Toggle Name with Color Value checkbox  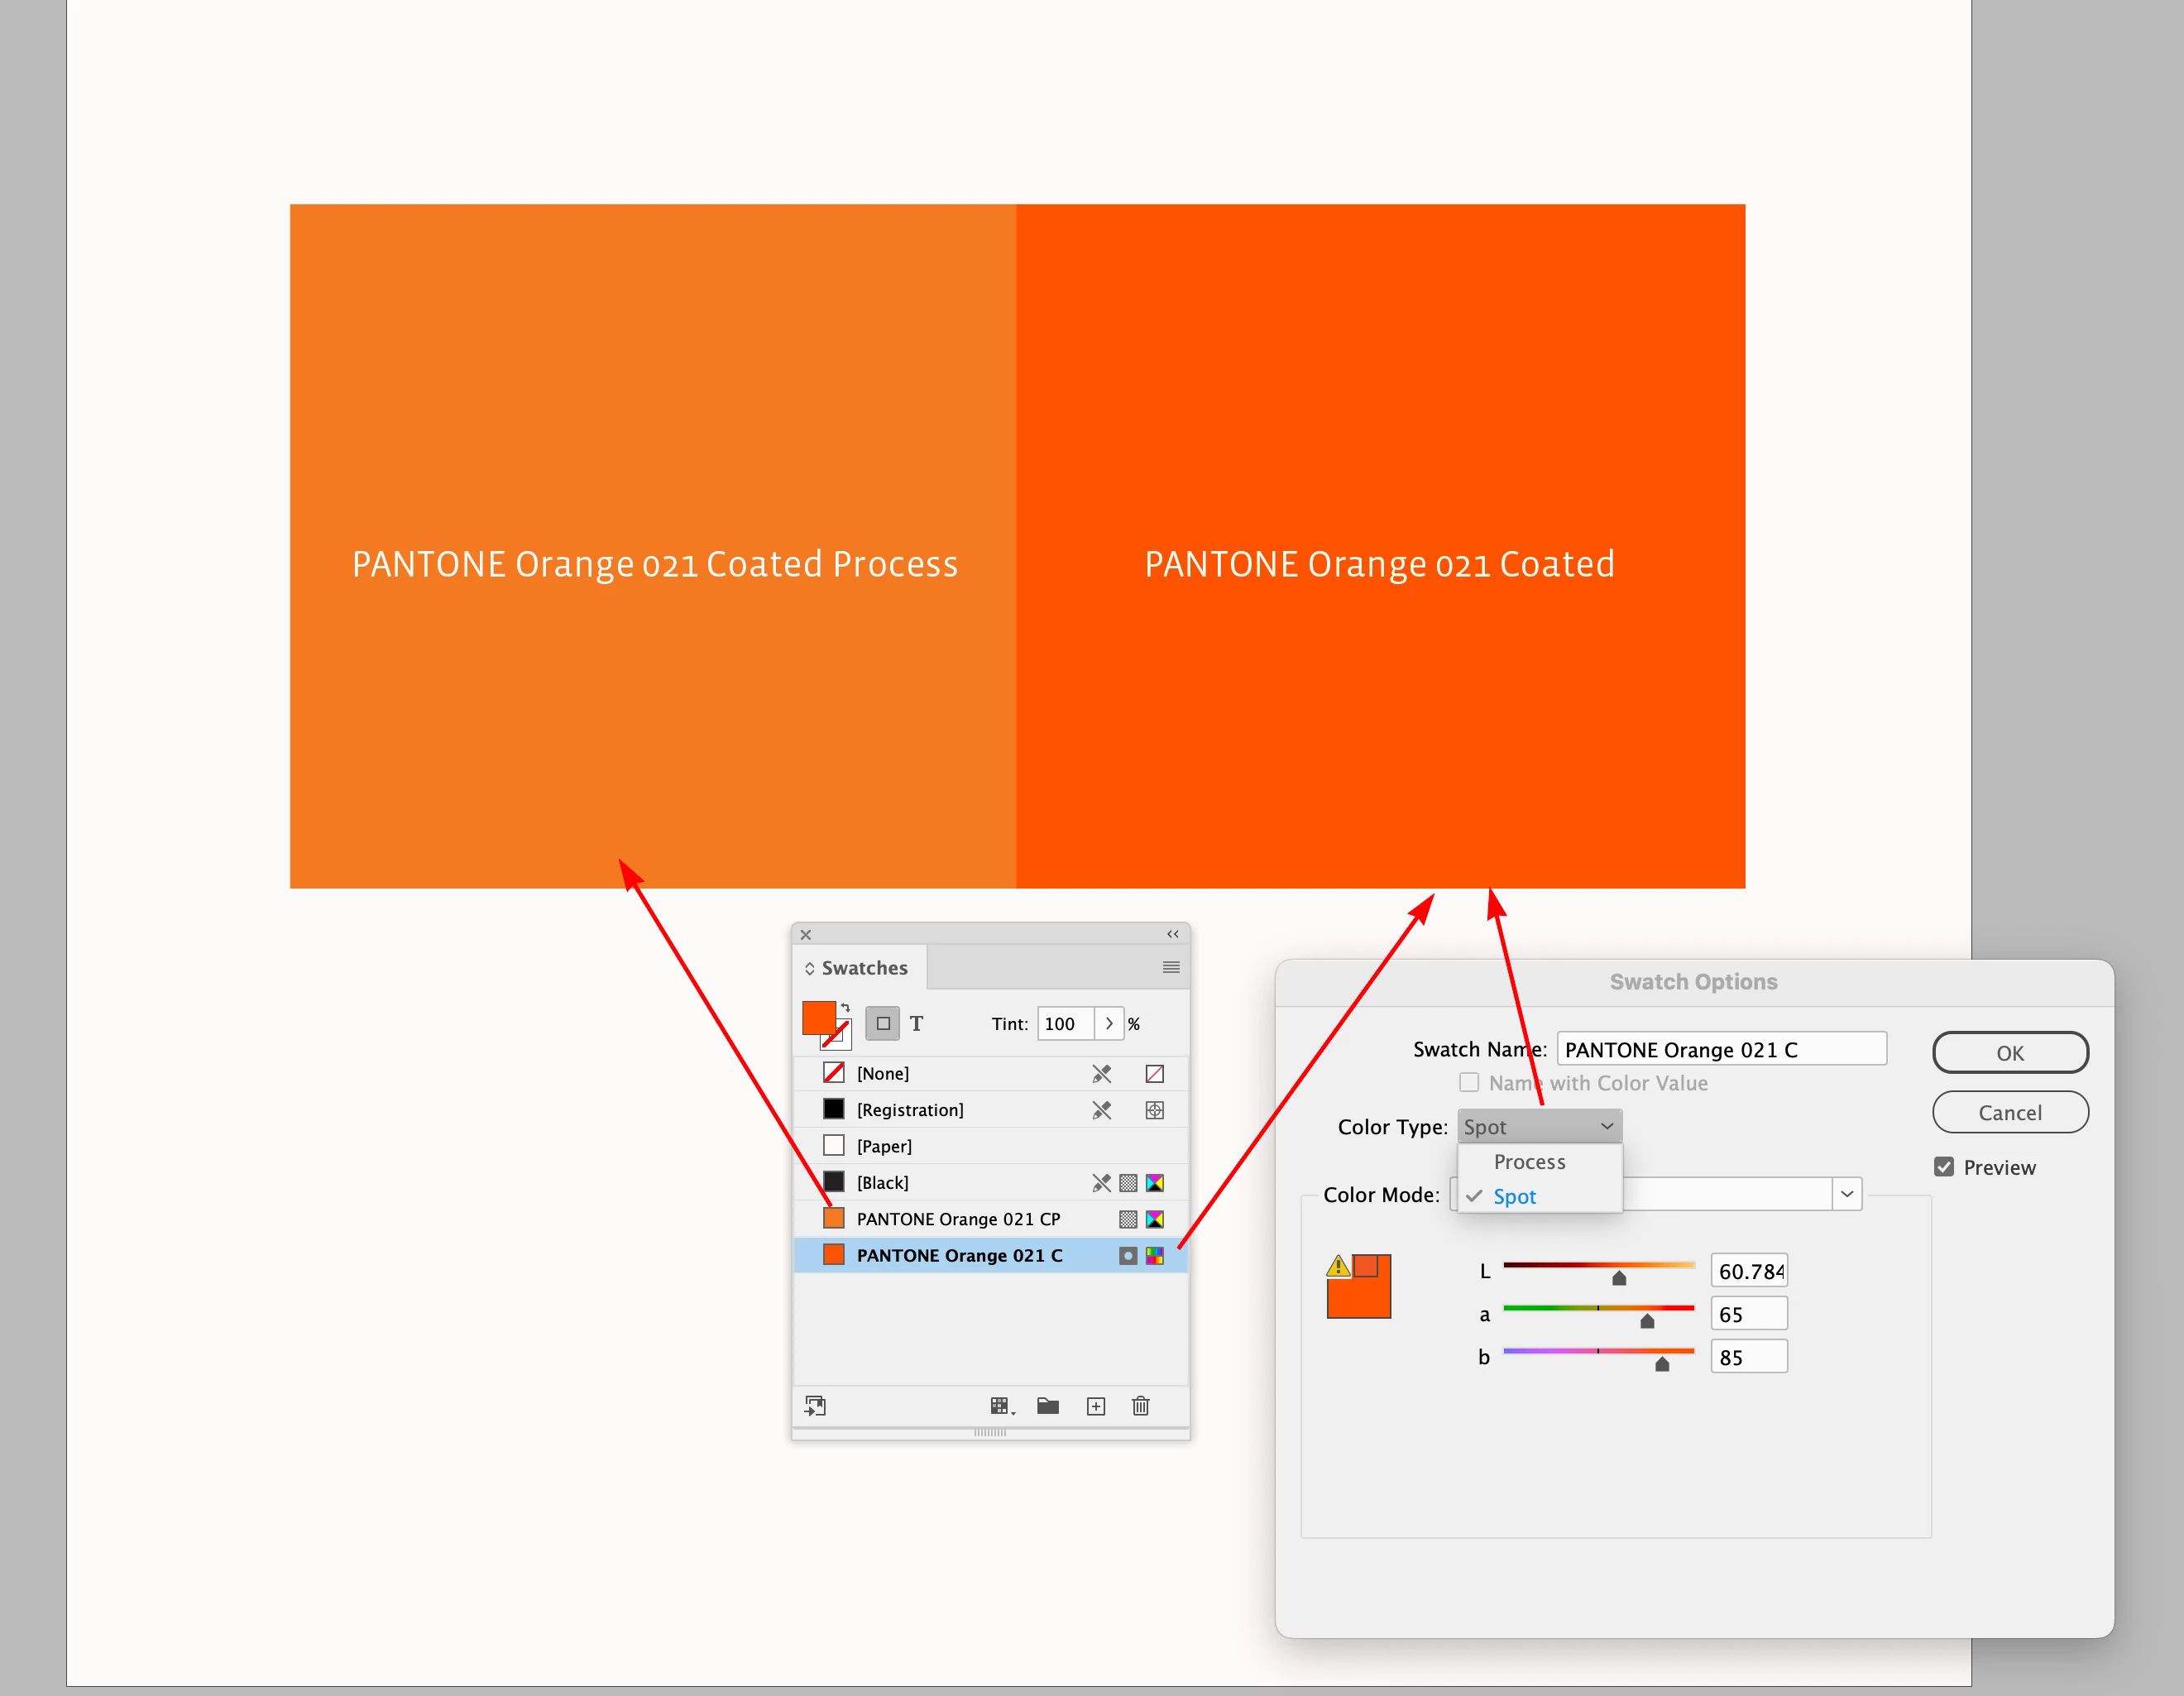point(1469,1083)
